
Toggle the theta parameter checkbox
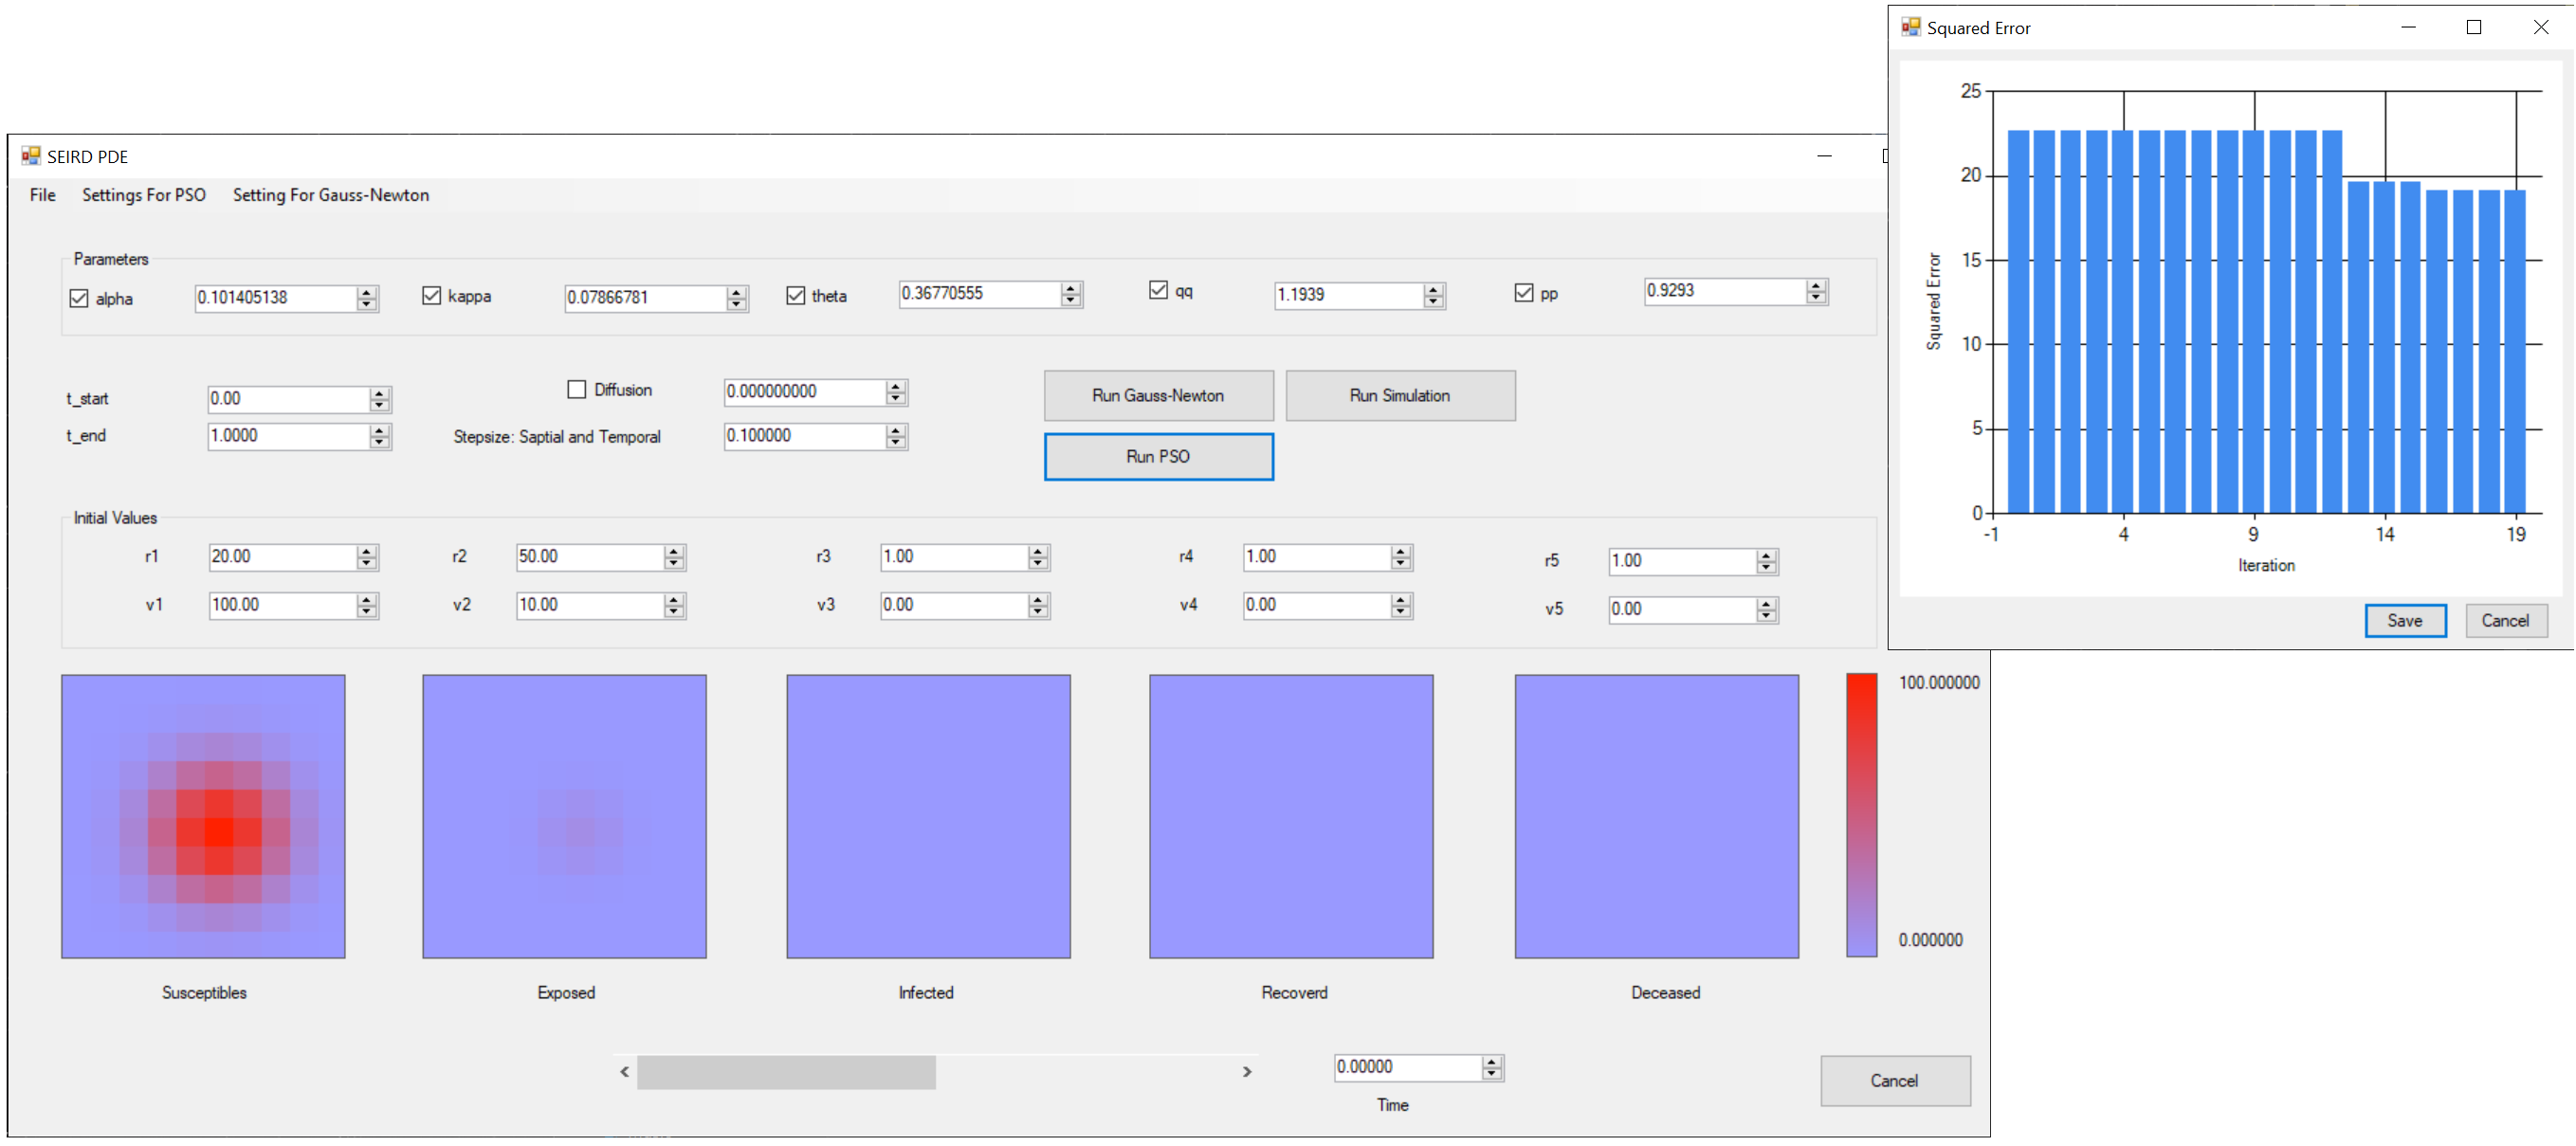tap(796, 295)
